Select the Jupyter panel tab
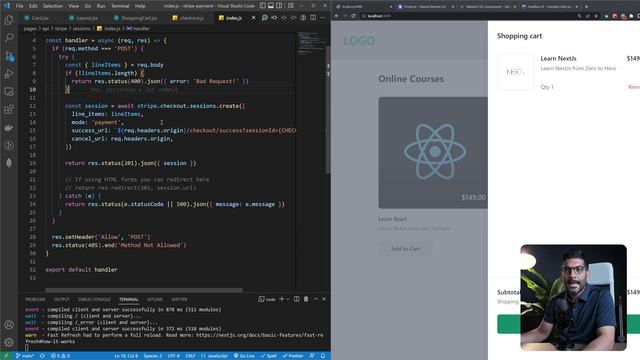This screenshot has width=640, height=360. click(179, 300)
